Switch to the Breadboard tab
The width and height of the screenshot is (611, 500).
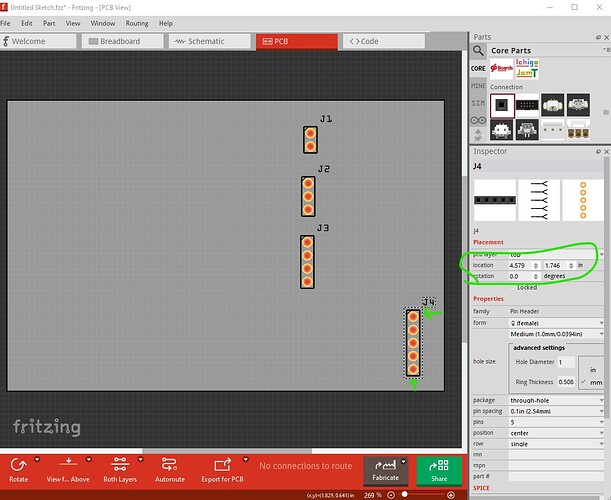click(x=122, y=41)
